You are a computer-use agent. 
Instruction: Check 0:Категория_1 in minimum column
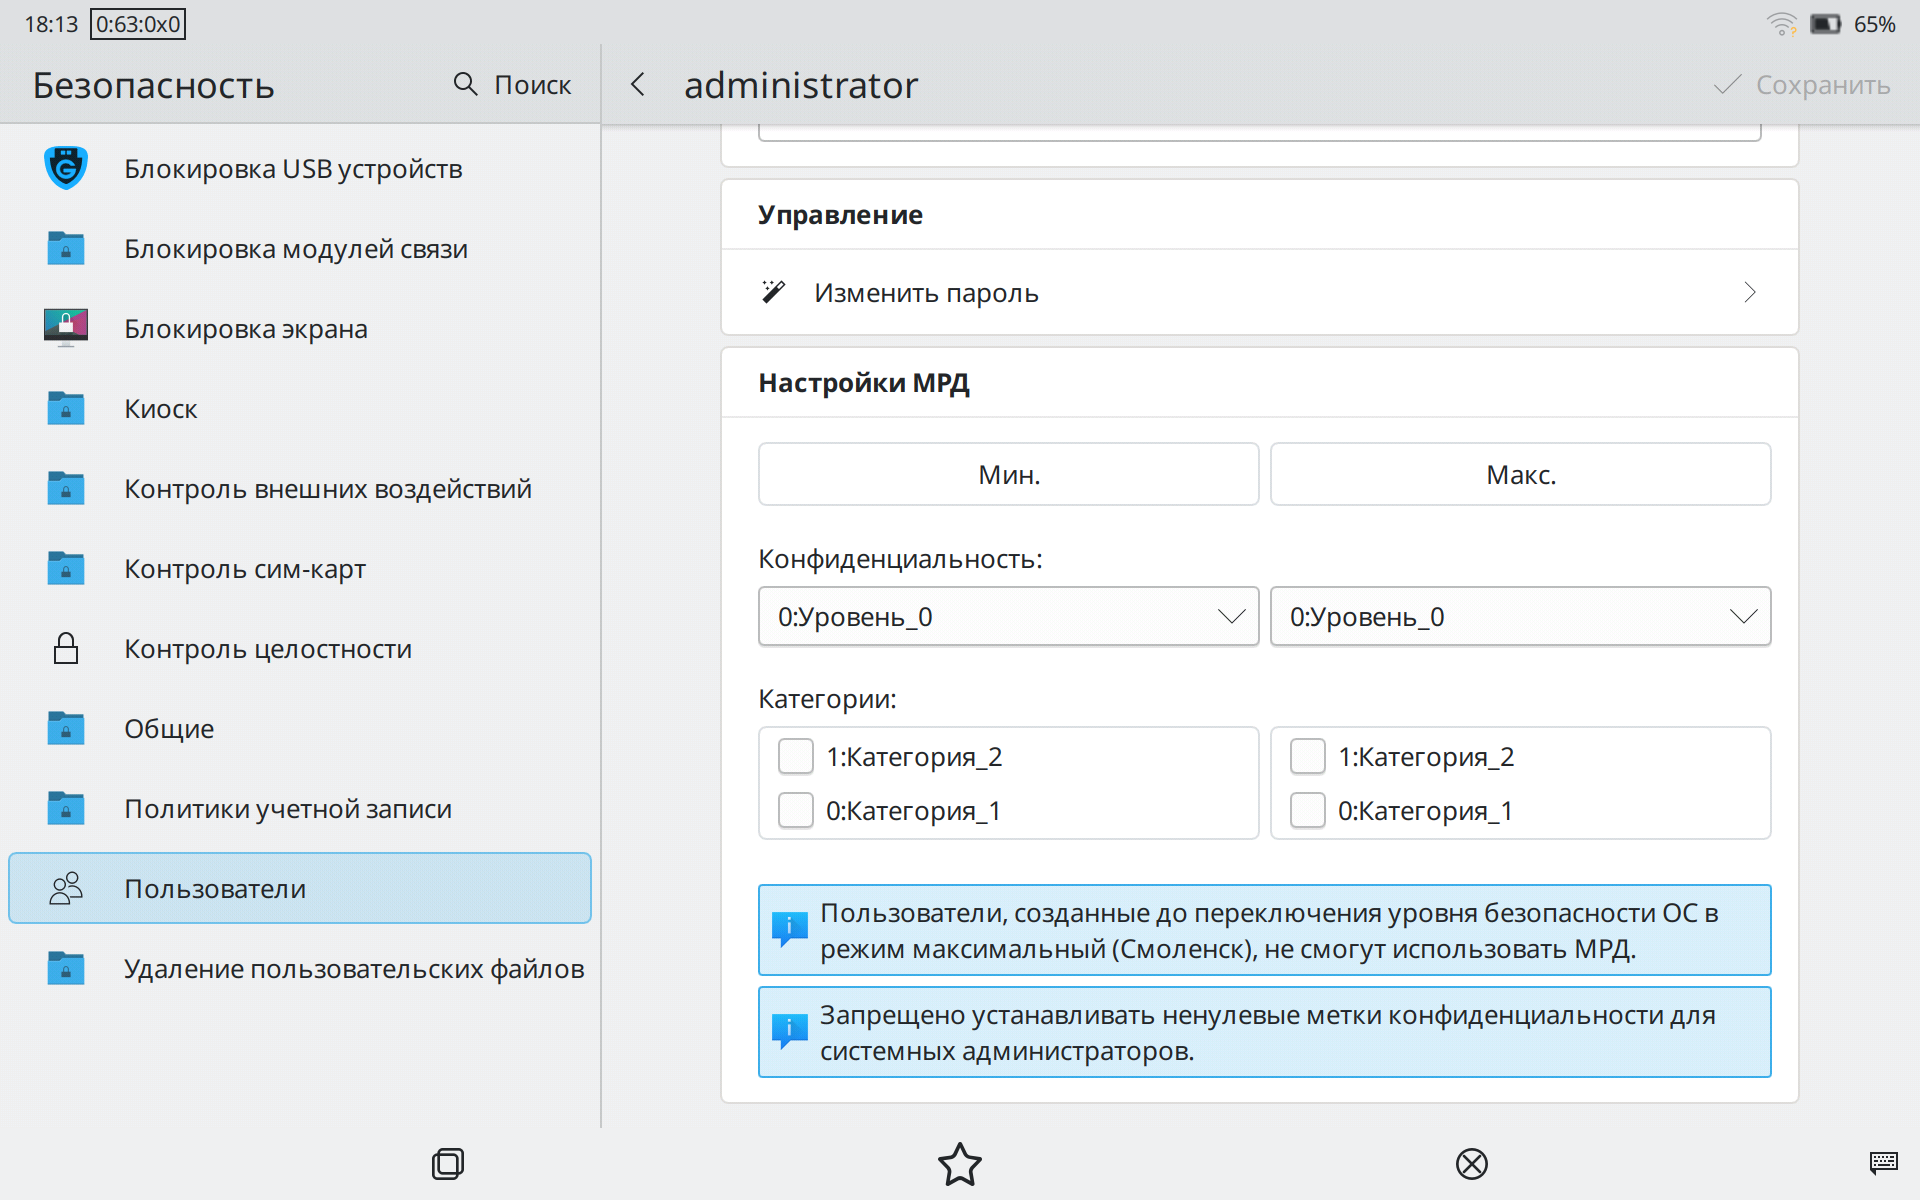coord(796,810)
